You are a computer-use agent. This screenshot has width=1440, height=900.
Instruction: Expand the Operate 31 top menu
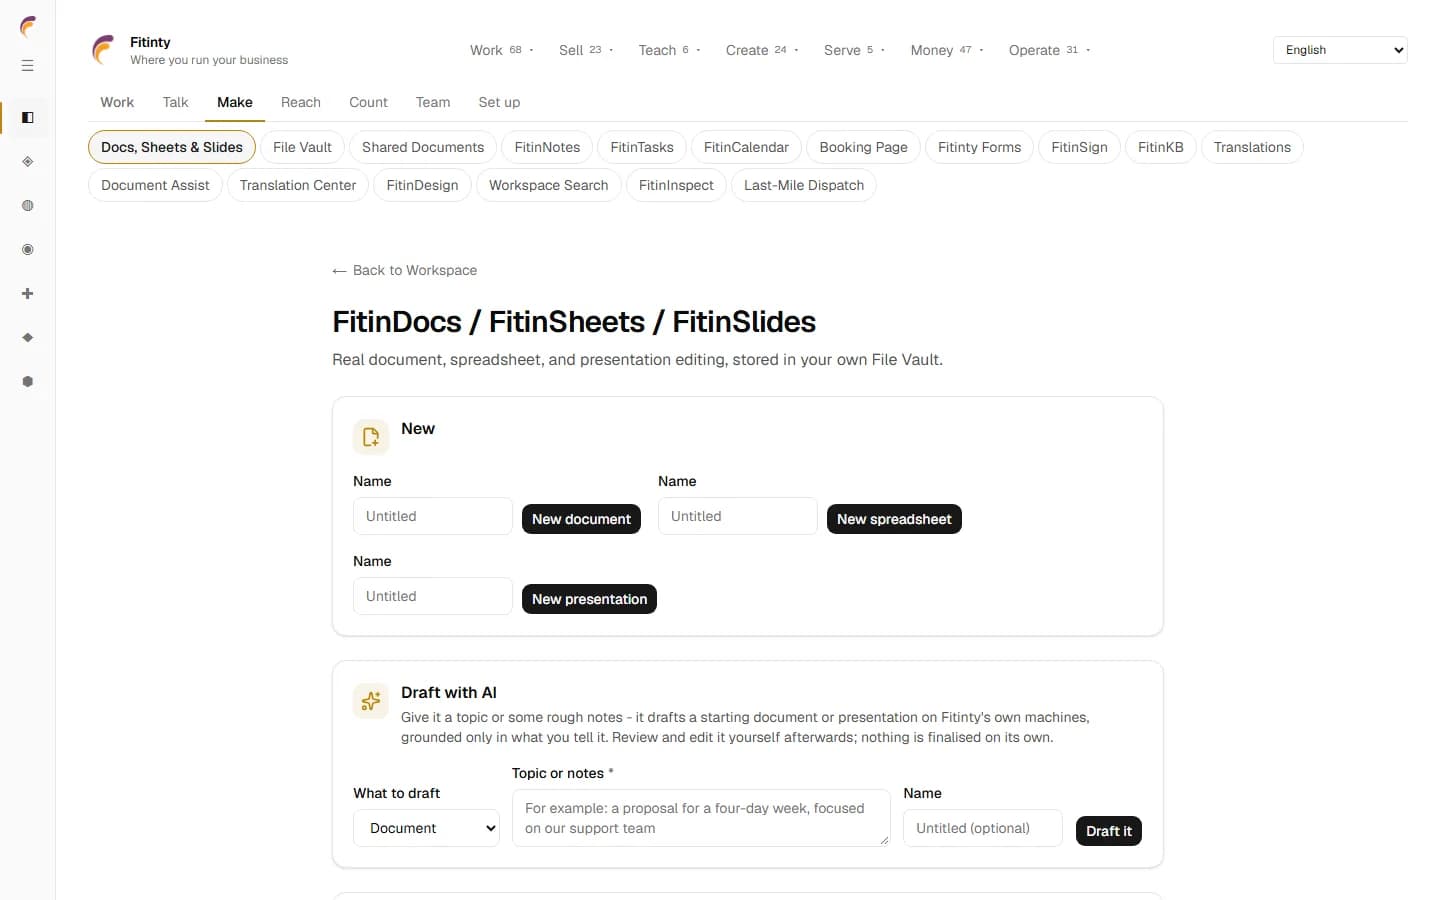pos(1049,50)
